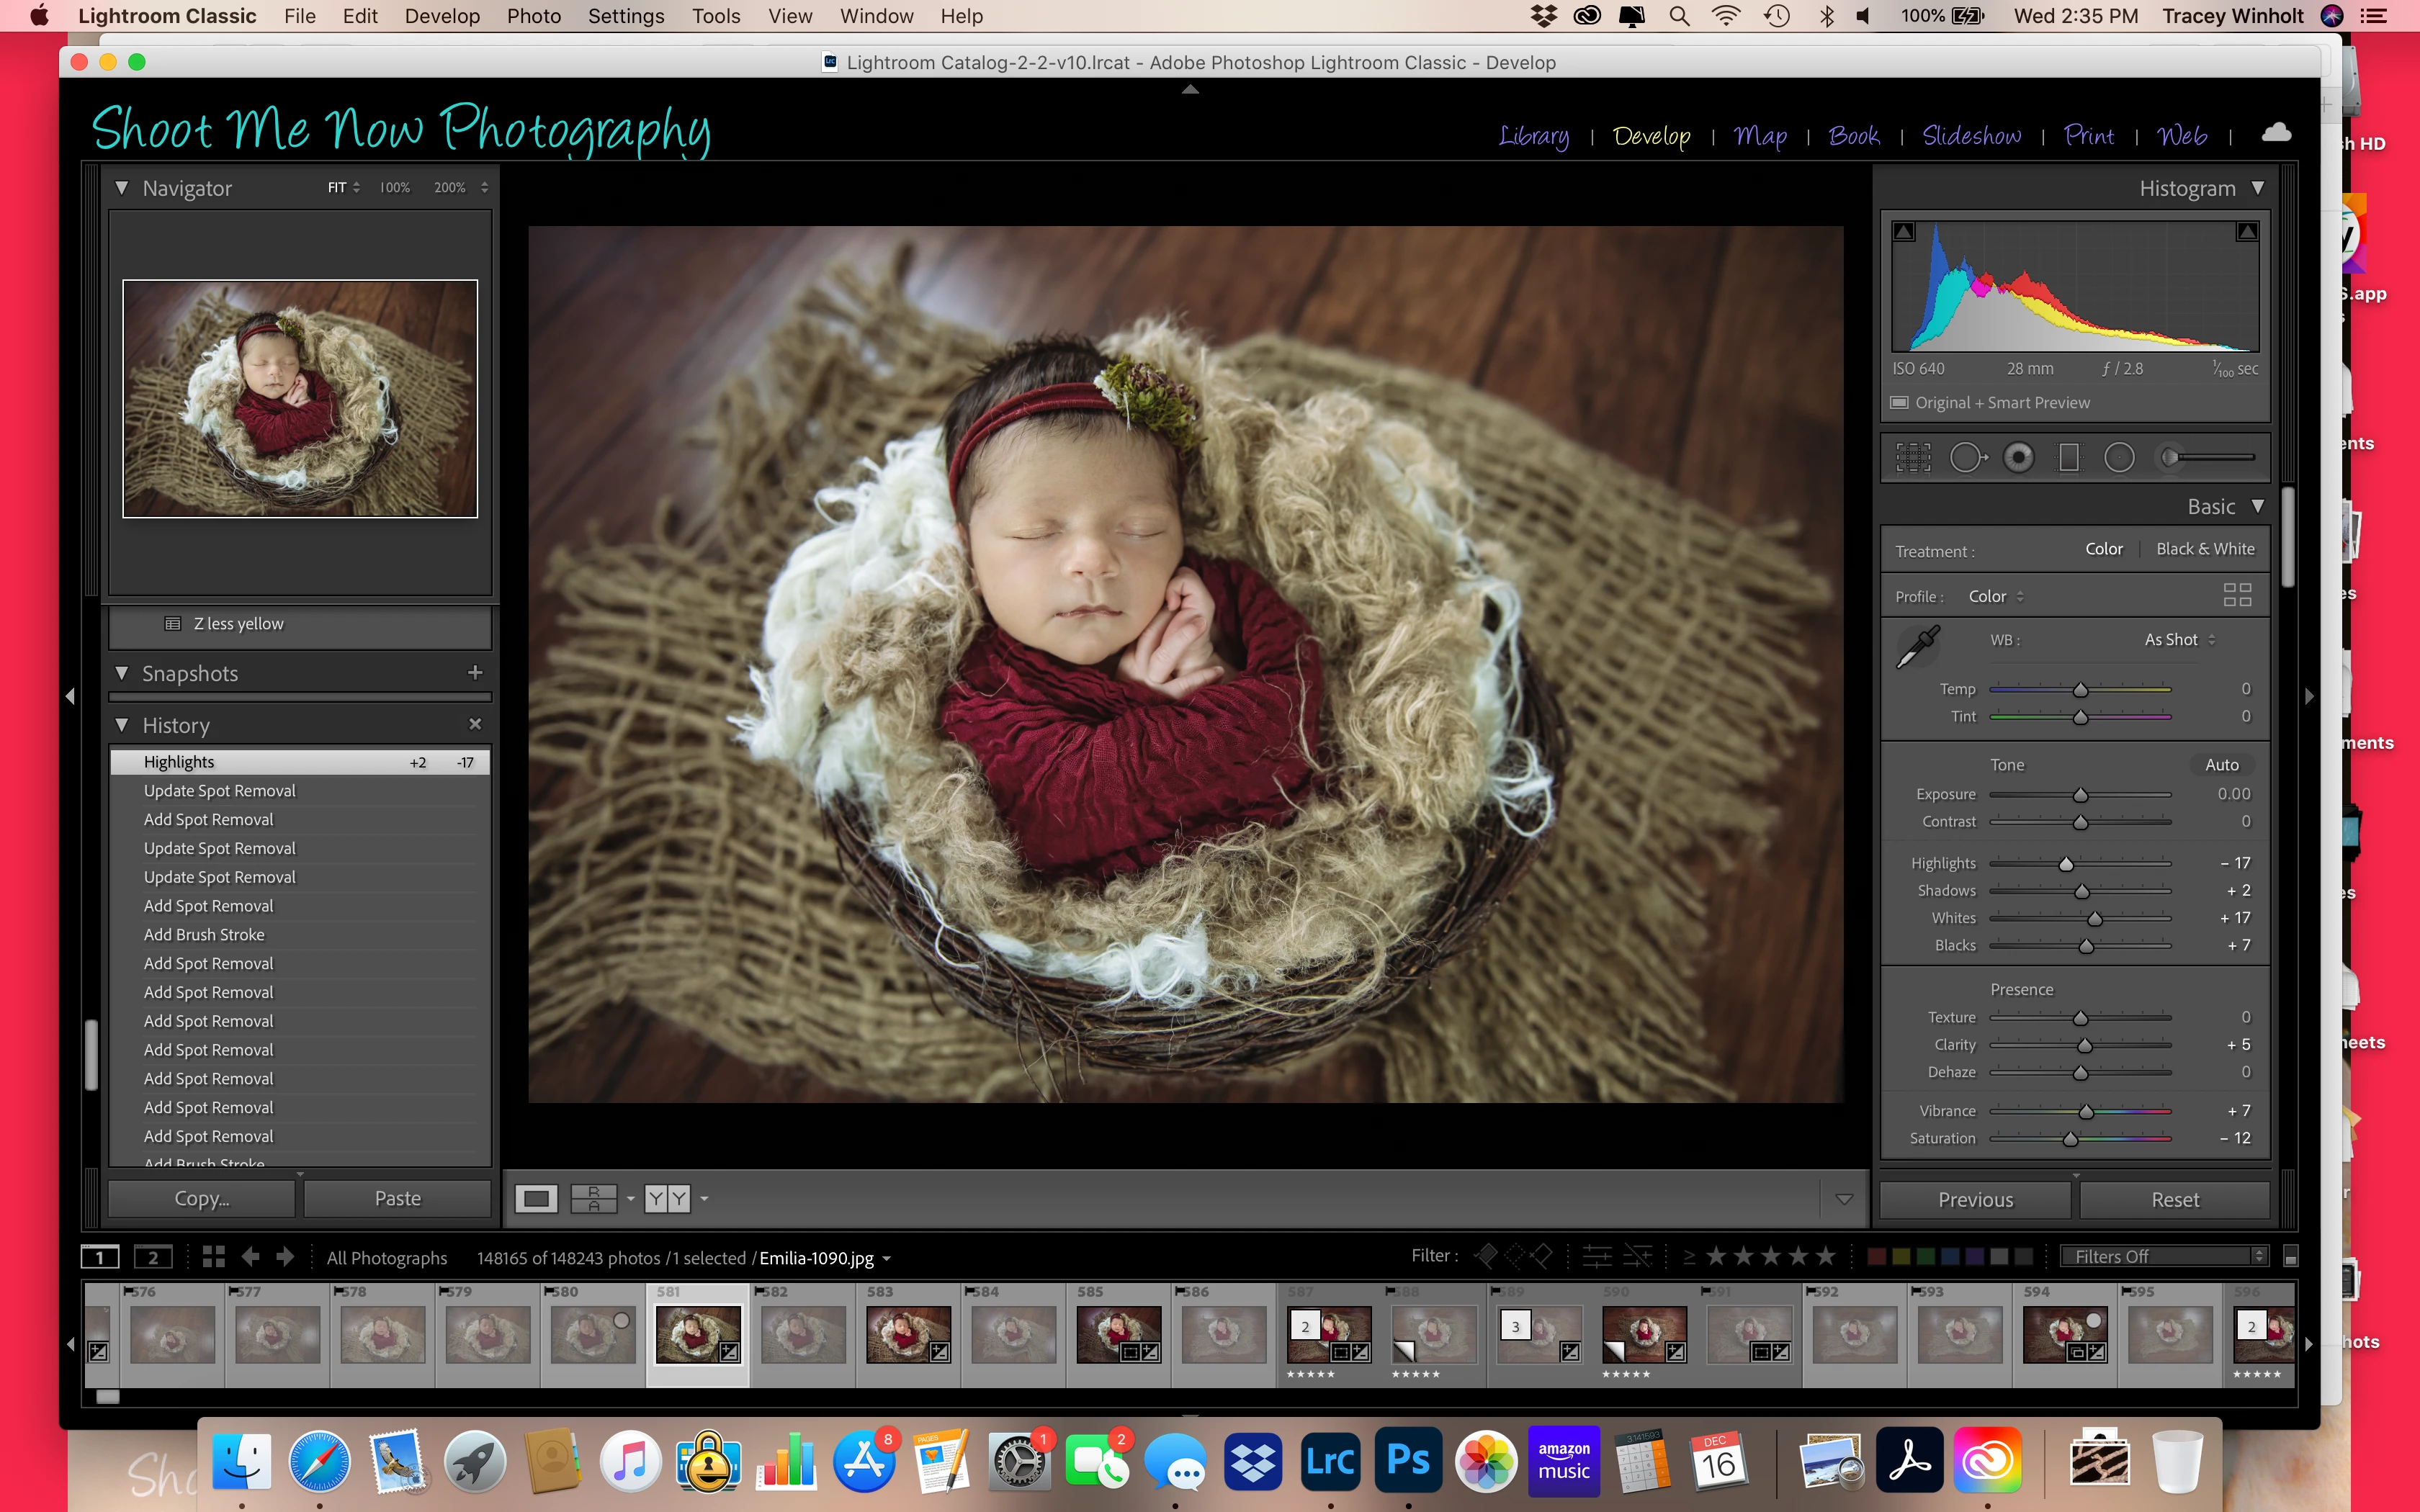Pick the White Balance eyedropper
This screenshot has width=2420, height=1512.
(1918, 646)
